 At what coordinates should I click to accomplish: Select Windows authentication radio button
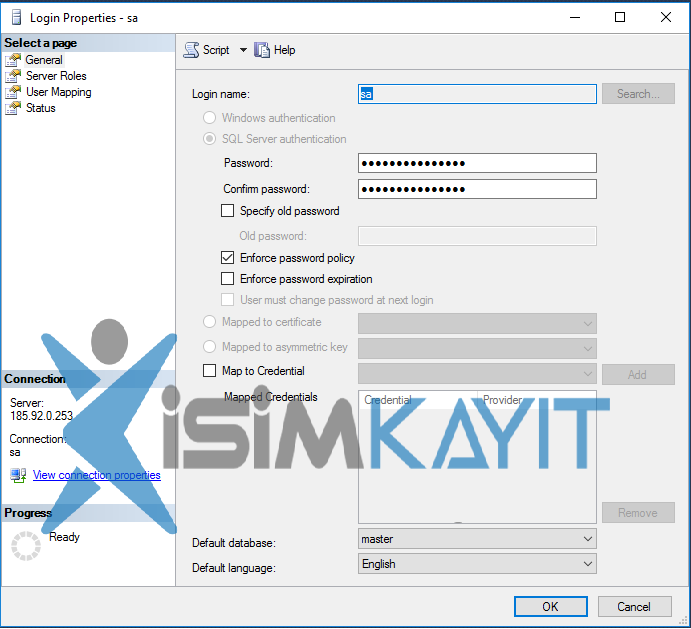coord(209,118)
